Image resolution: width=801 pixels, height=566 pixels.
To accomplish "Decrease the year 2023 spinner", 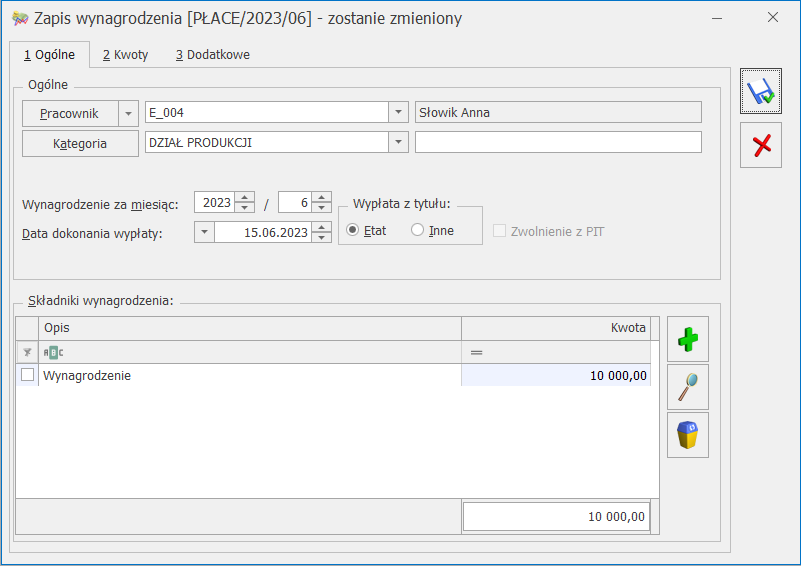I will pos(245,207).
